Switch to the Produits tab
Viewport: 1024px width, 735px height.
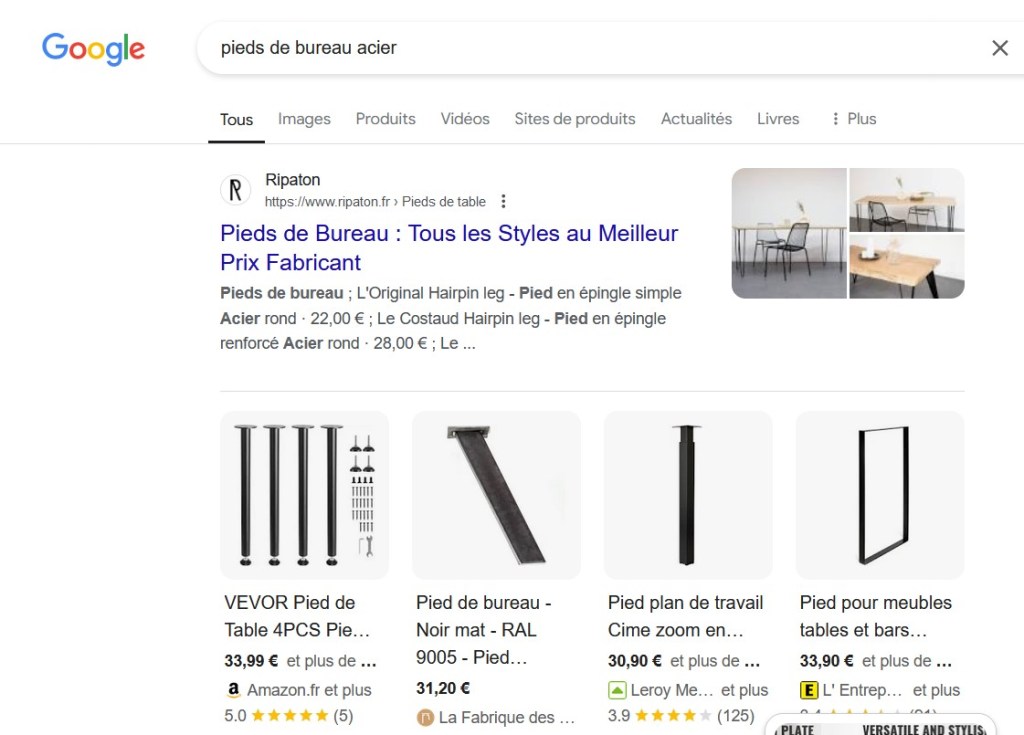click(385, 119)
